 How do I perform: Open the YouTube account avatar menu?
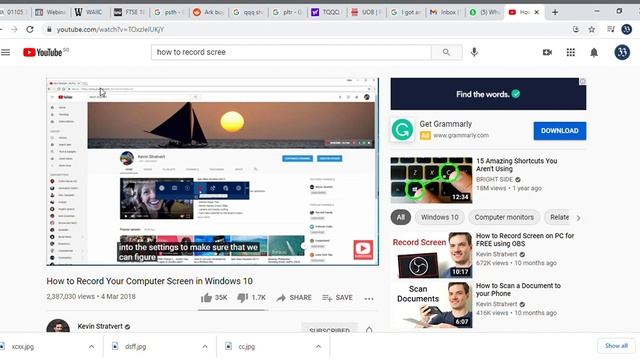tap(622, 52)
